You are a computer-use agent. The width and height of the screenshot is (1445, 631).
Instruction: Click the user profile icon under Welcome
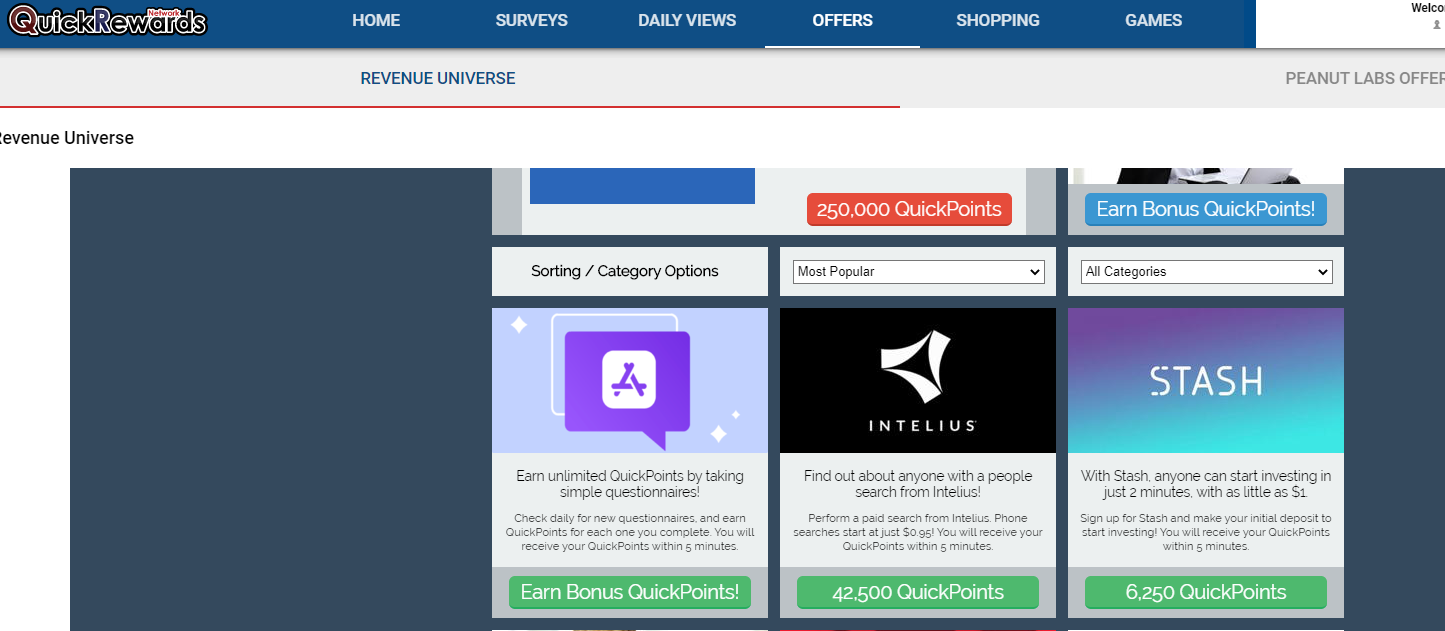point(1437,25)
